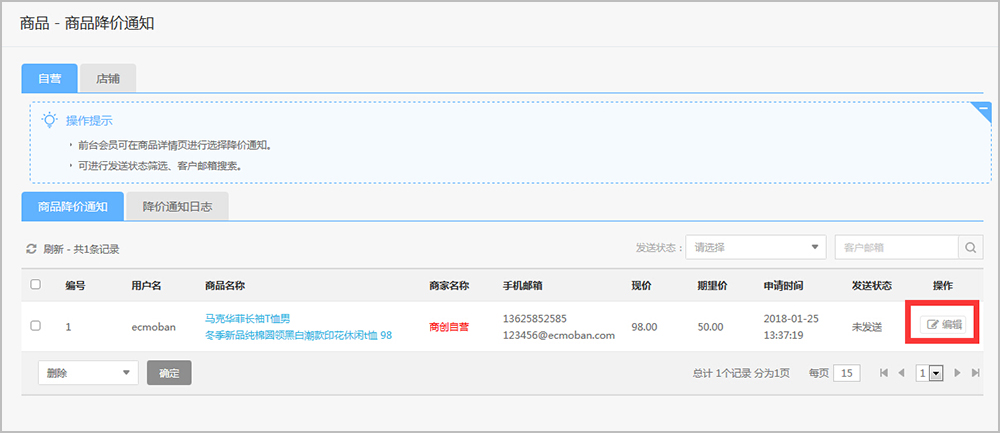Click the 编辑 edit button in row 1

(x=943, y=325)
